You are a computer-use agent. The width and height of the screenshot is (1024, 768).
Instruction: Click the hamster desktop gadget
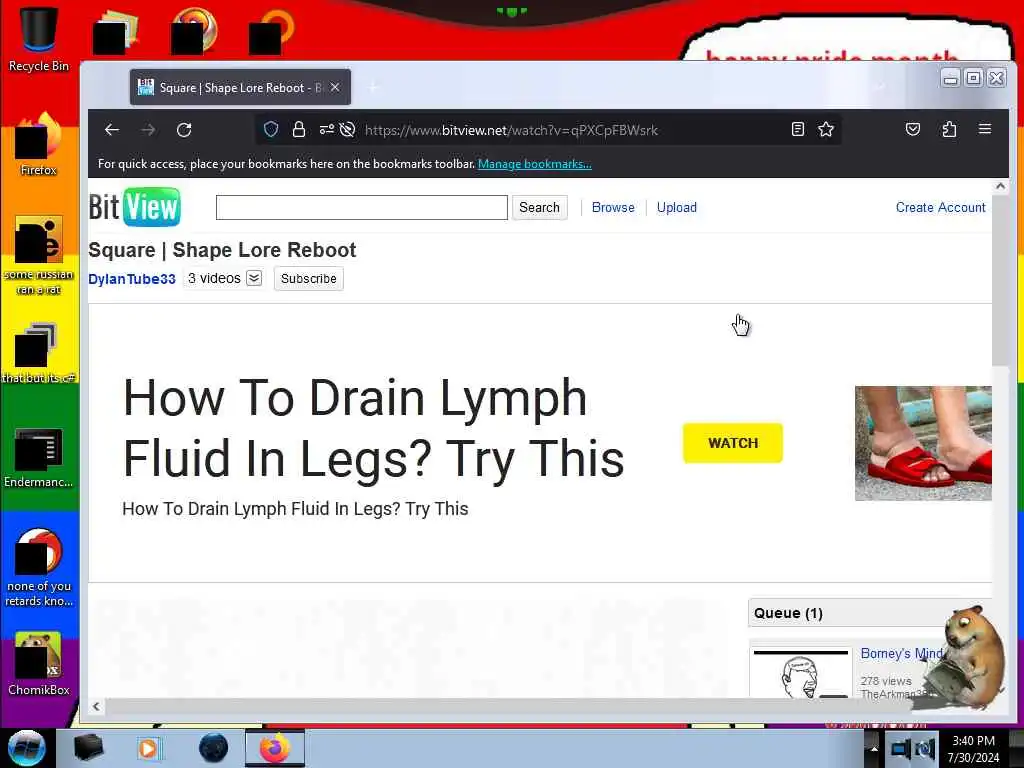pyautogui.click(x=967, y=658)
